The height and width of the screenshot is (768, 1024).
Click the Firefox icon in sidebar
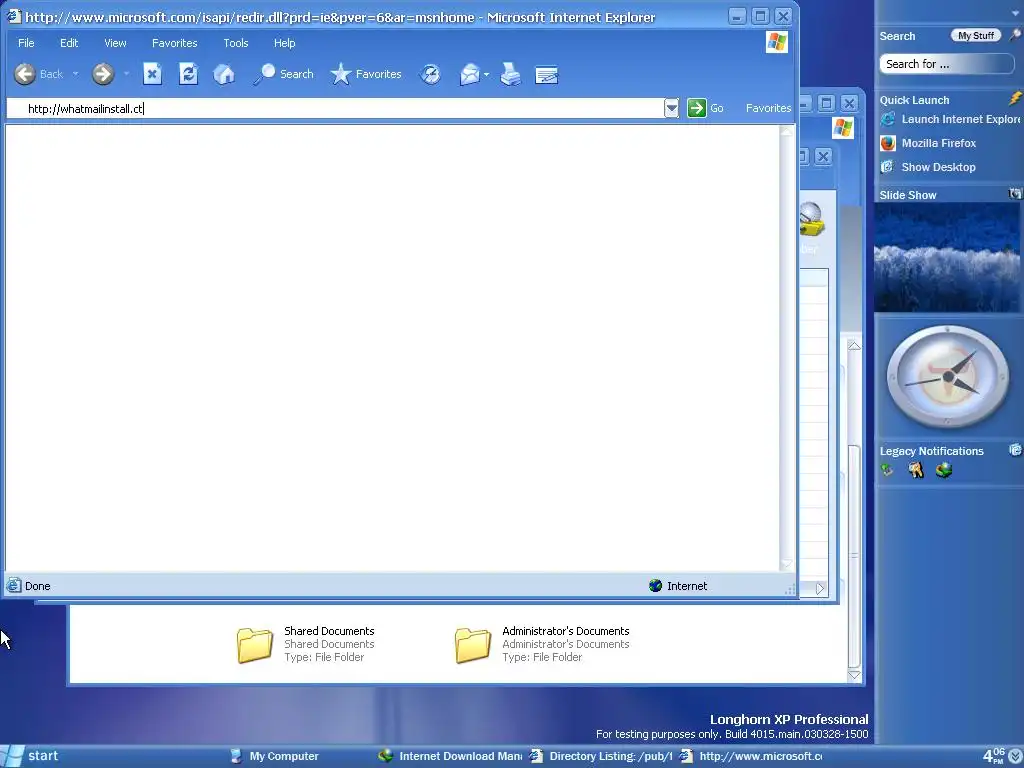pyautogui.click(x=888, y=144)
